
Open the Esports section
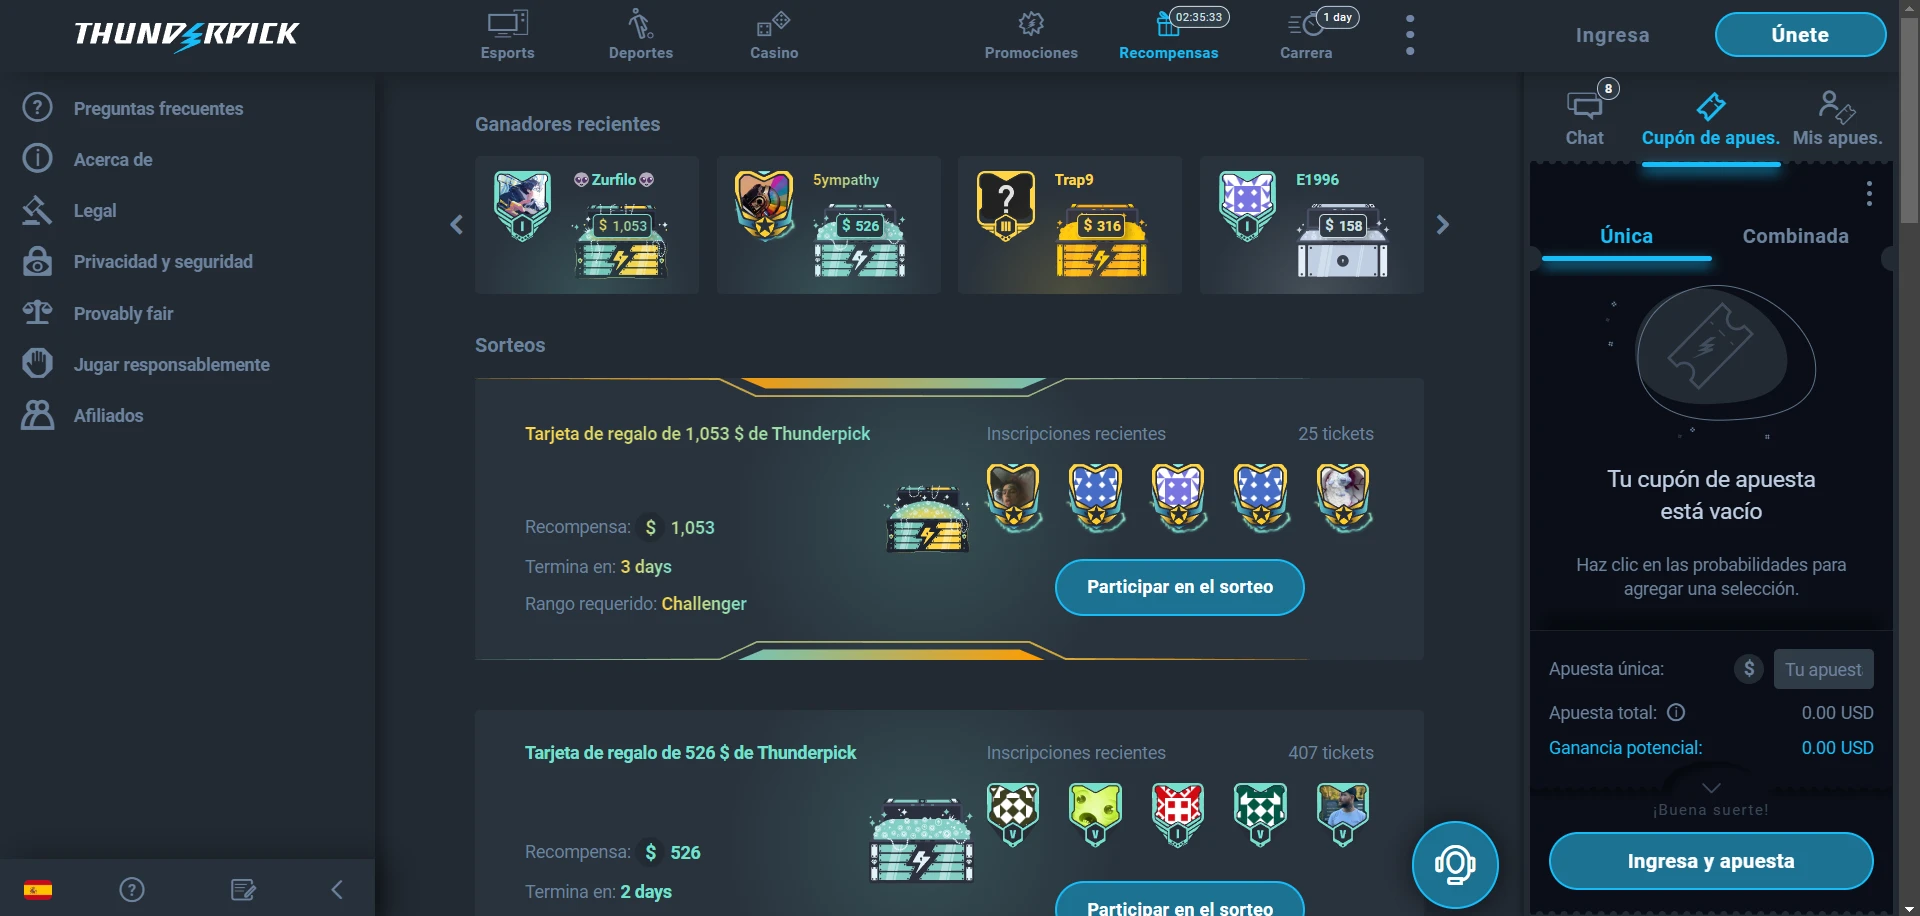click(507, 36)
